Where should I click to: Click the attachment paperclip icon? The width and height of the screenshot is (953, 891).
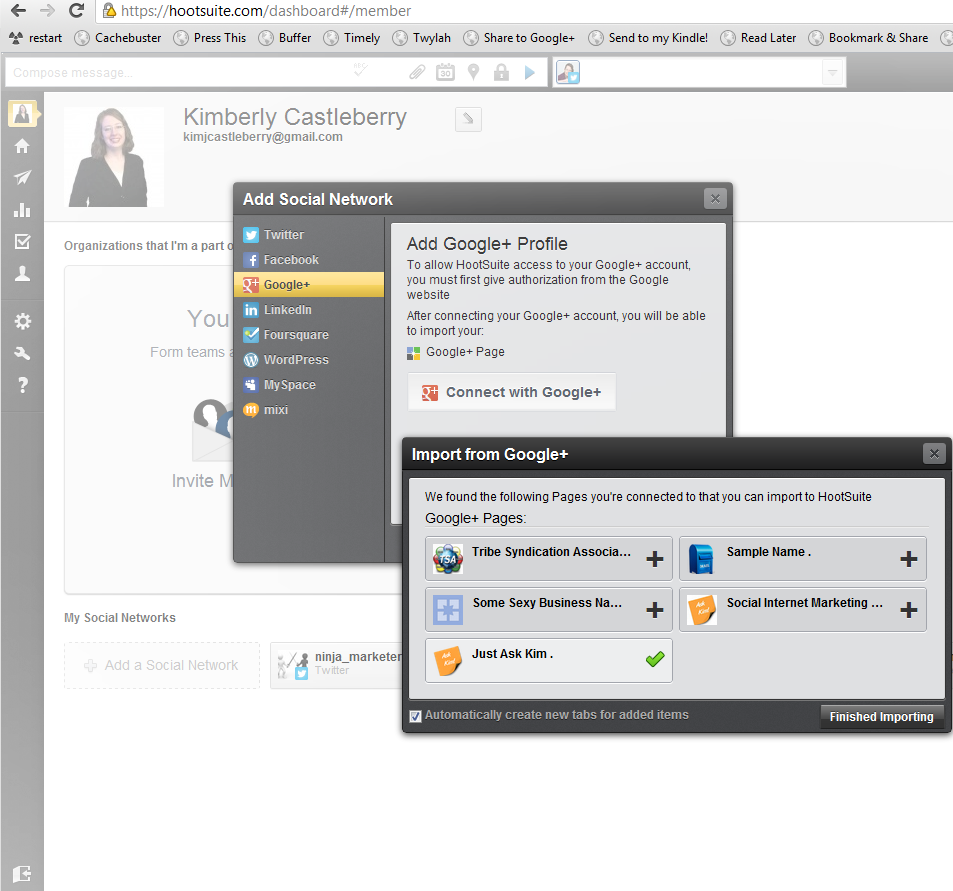[417, 73]
